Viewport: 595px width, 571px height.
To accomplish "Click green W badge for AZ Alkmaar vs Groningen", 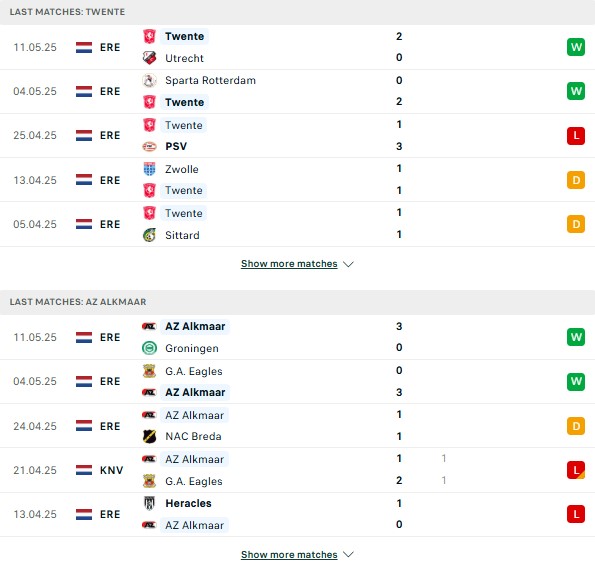I will tap(576, 337).
